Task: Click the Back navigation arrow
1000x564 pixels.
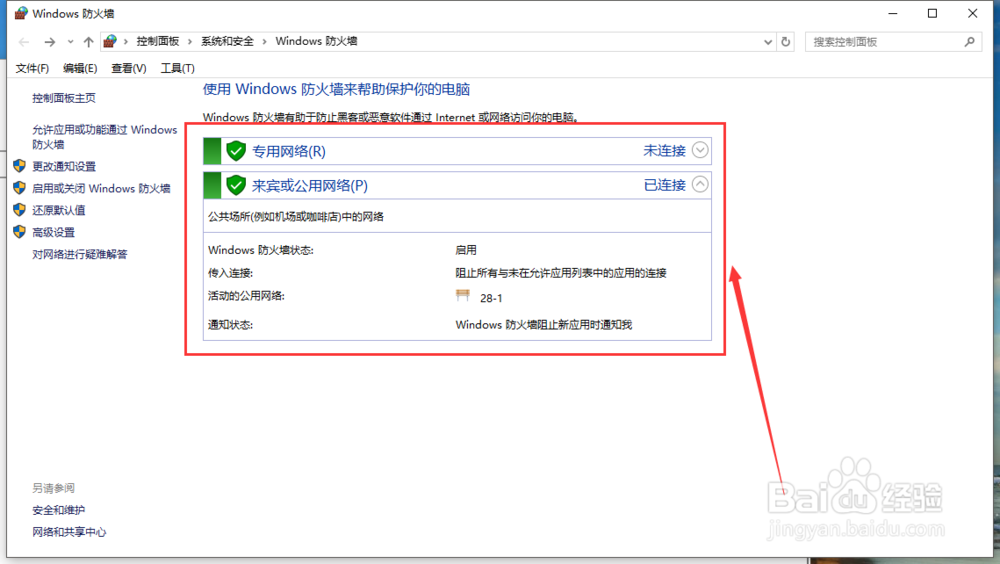Action: coord(24,42)
